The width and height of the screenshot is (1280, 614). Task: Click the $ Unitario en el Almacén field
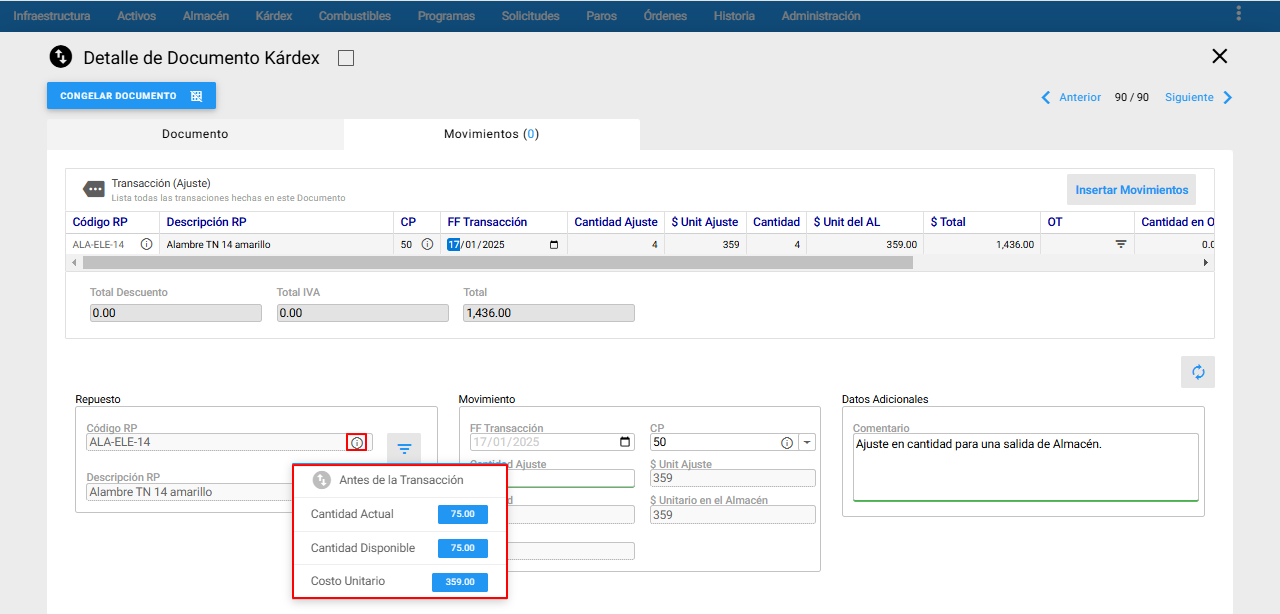click(x=732, y=515)
